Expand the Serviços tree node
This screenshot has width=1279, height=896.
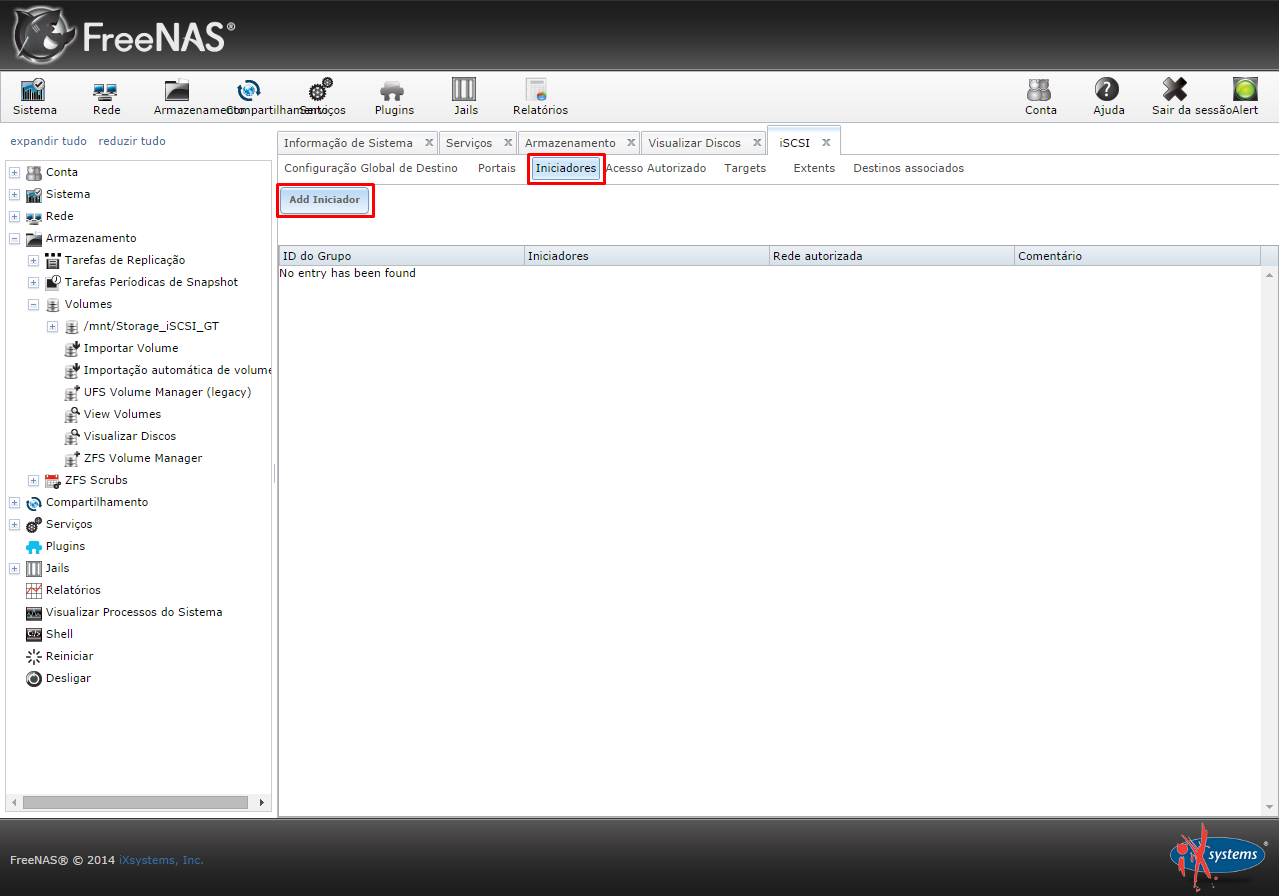(x=15, y=525)
